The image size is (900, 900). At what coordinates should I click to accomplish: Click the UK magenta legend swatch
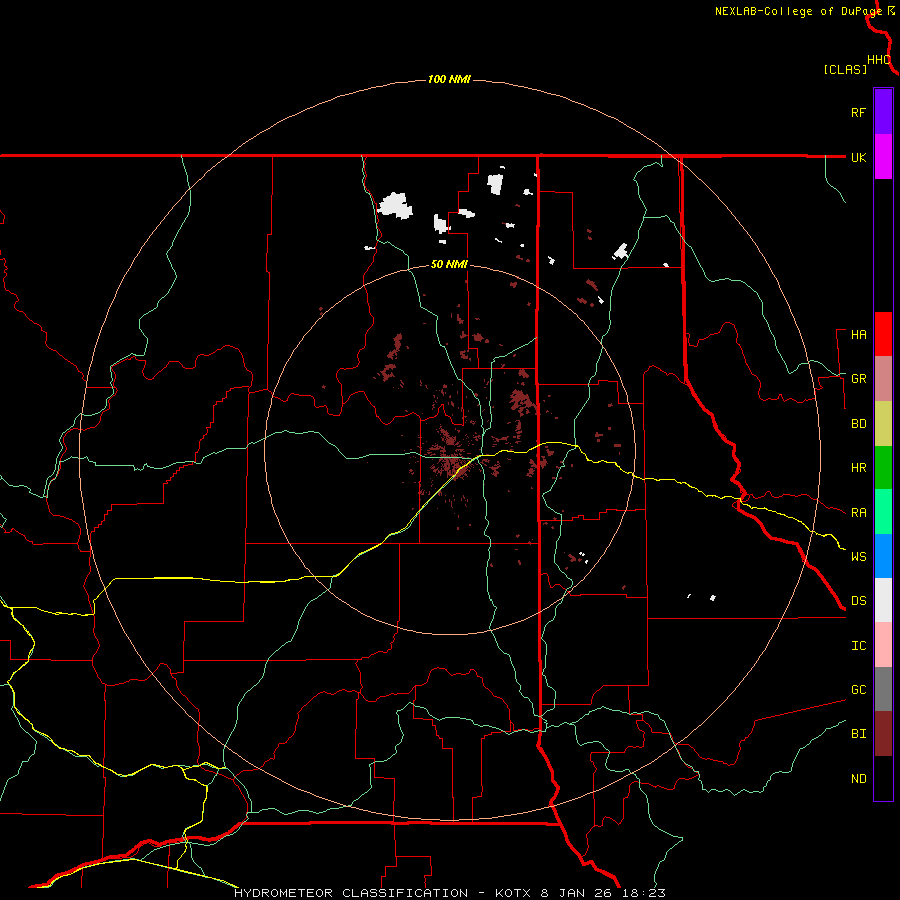(883, 157)
